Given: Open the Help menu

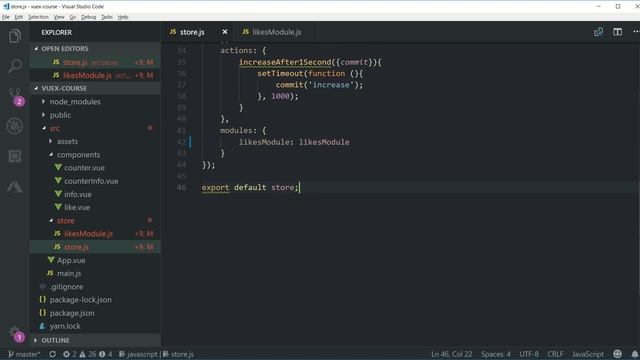Looking at the screenshot, I should 123,17.
